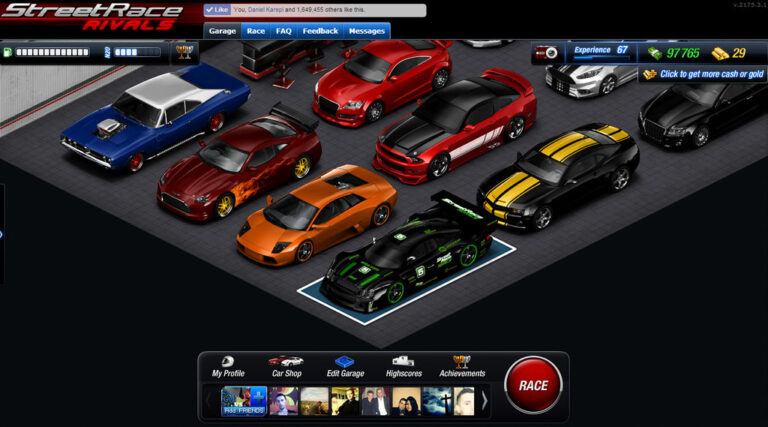Select the friend thumbnail with cross silhouette
The width and height of the screenshot is (768, 427).
436,401
